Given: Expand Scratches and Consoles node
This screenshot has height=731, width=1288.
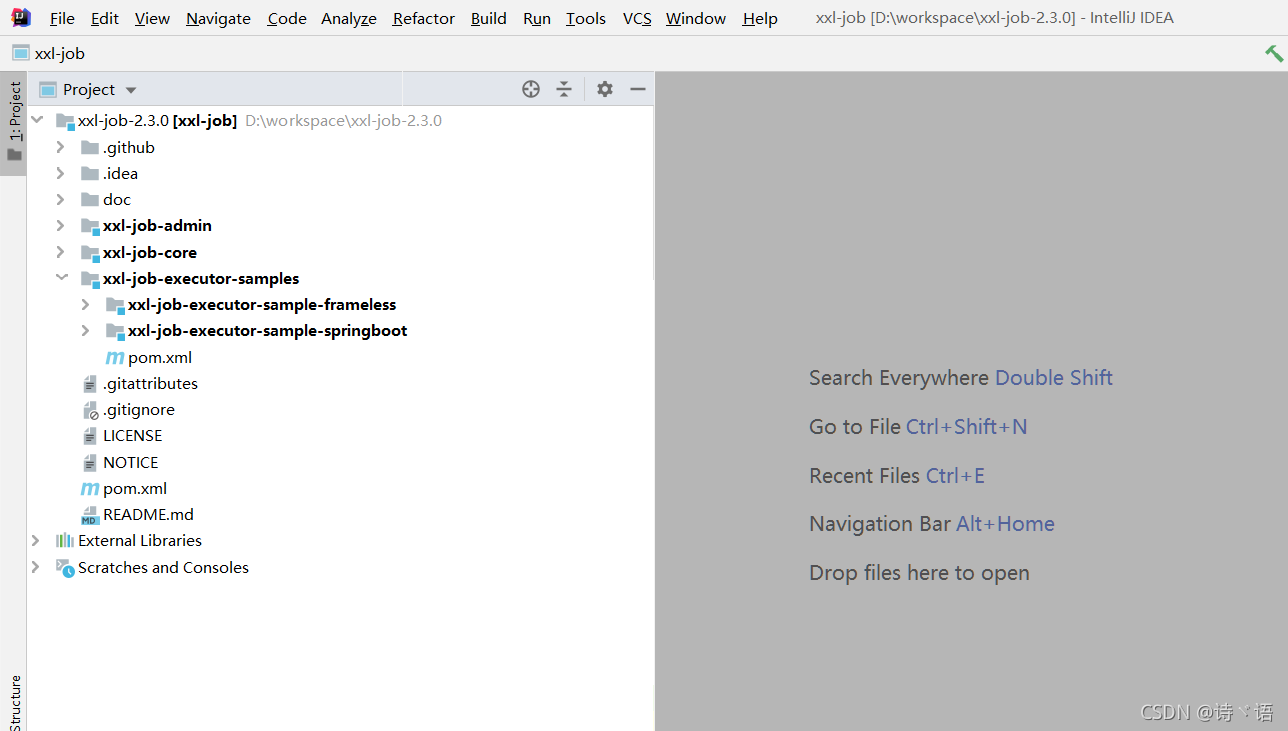Looking at the screenshot, I should coord(35,567).
